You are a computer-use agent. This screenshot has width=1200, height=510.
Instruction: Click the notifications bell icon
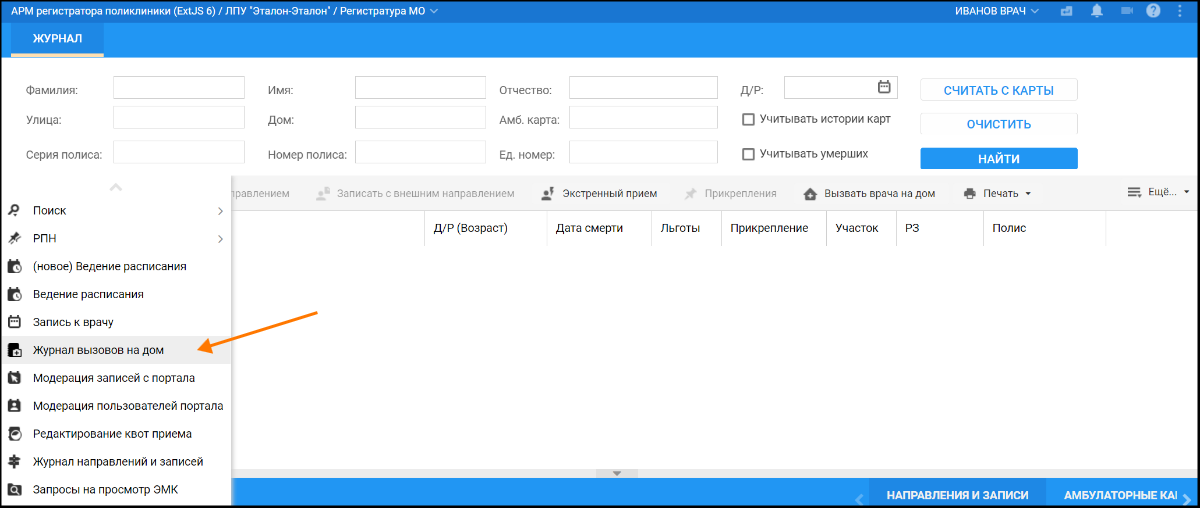pos(1097,11)
